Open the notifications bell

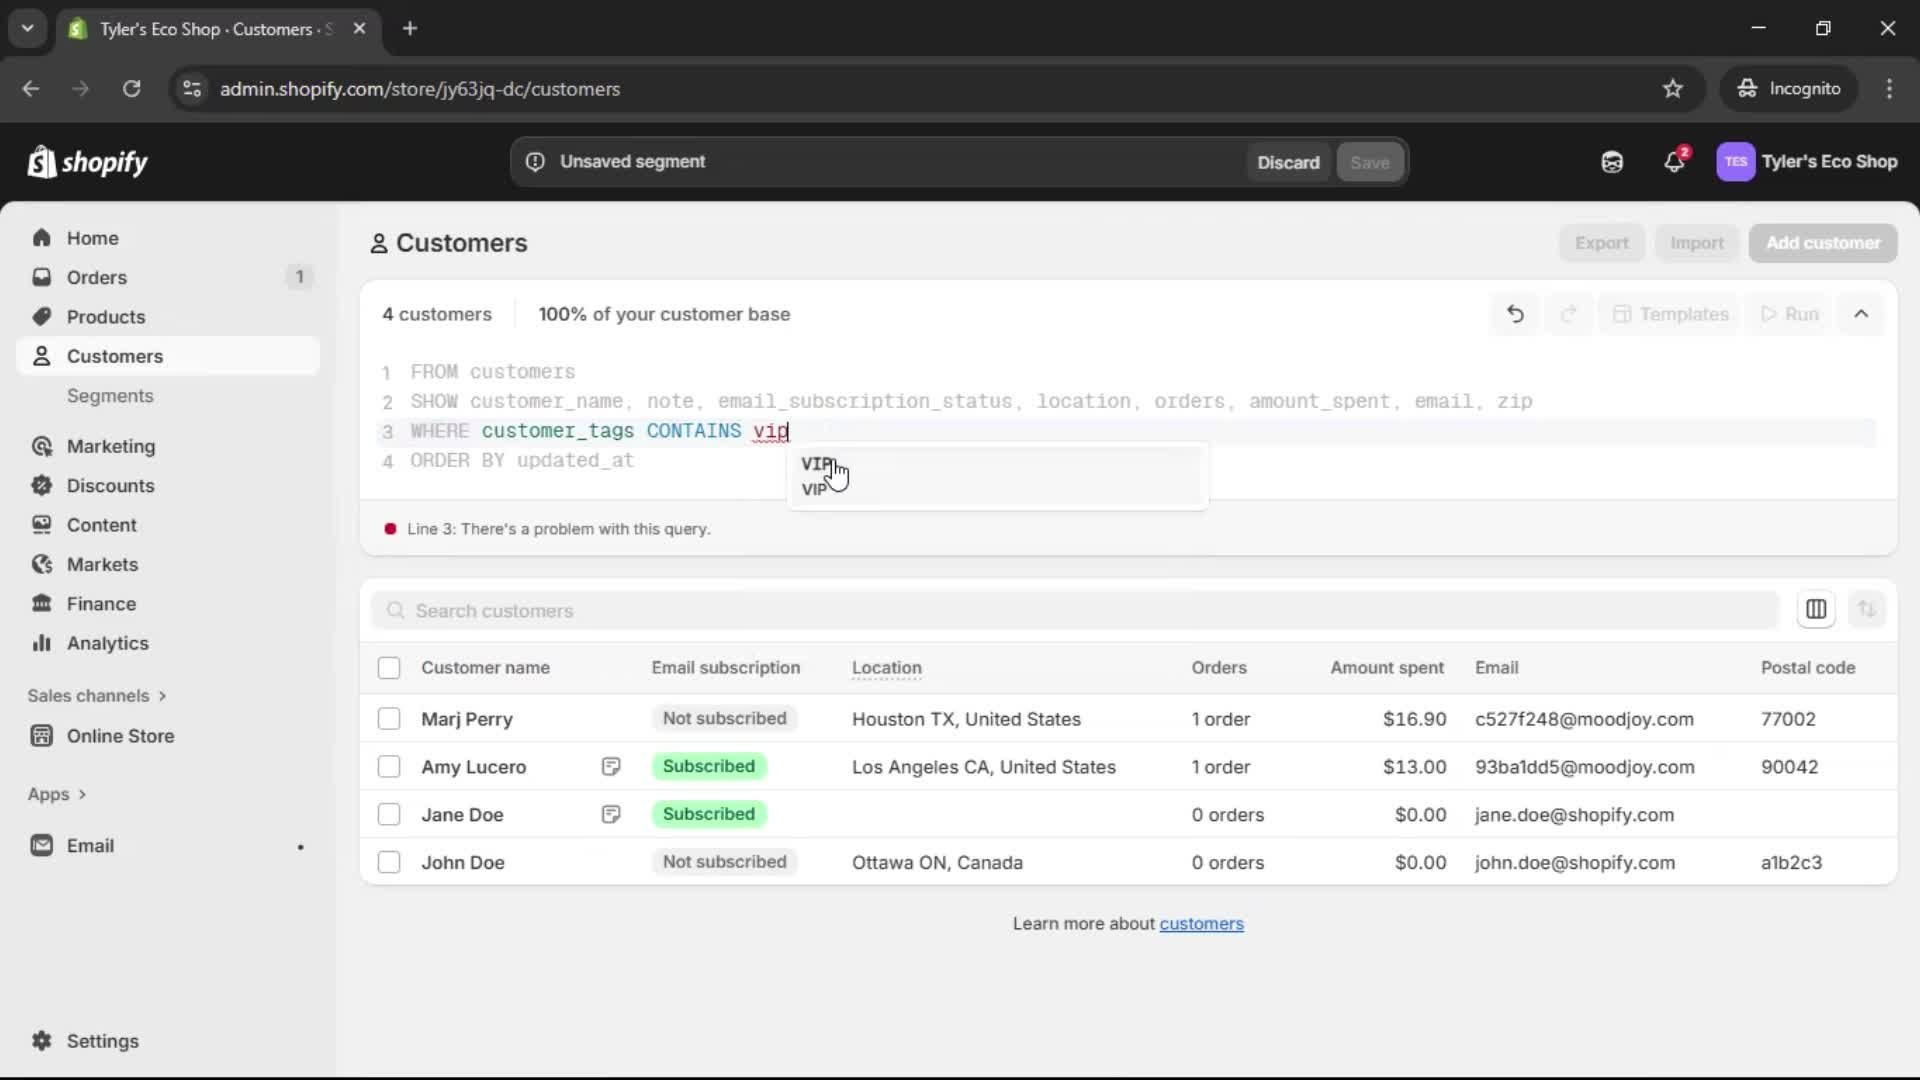coord(1675,162)
